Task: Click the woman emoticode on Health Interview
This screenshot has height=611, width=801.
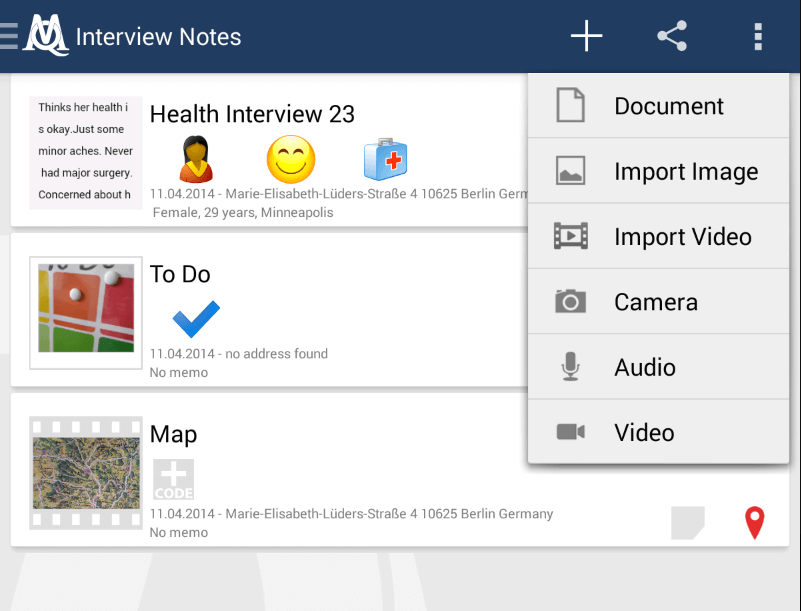Action: click(196, 159)
